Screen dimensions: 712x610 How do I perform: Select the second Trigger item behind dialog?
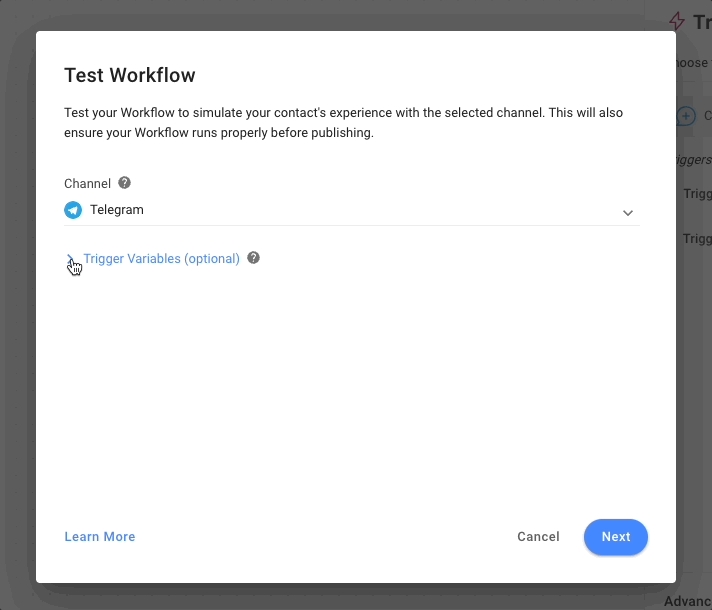pyautogui.click(x=697, y=238)
